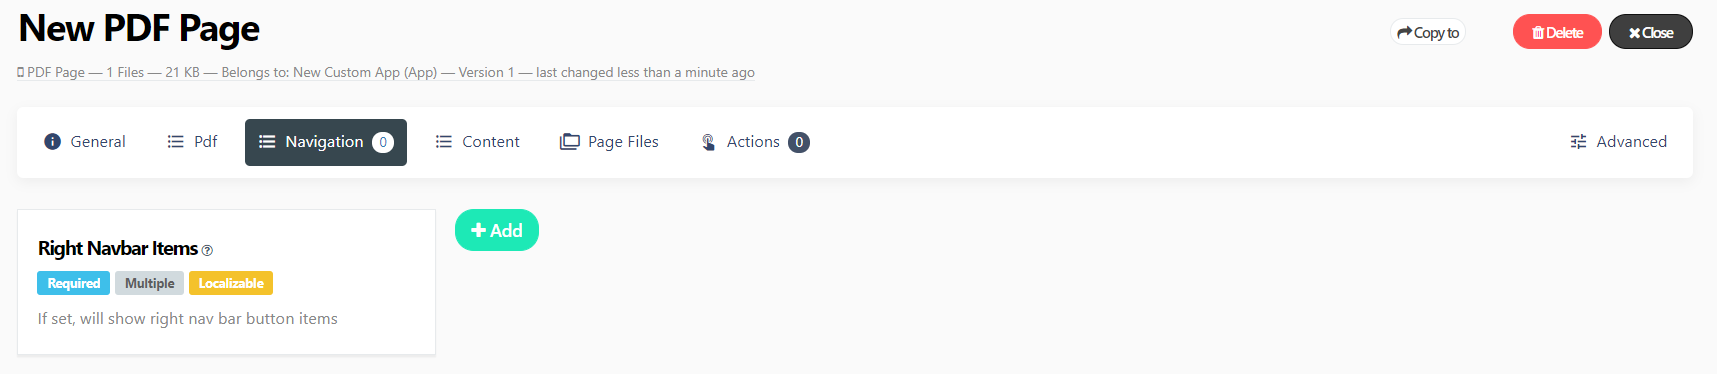Click the Navigation tab list icon
This screenshot has height=374, width=1717.
(267, 142)
